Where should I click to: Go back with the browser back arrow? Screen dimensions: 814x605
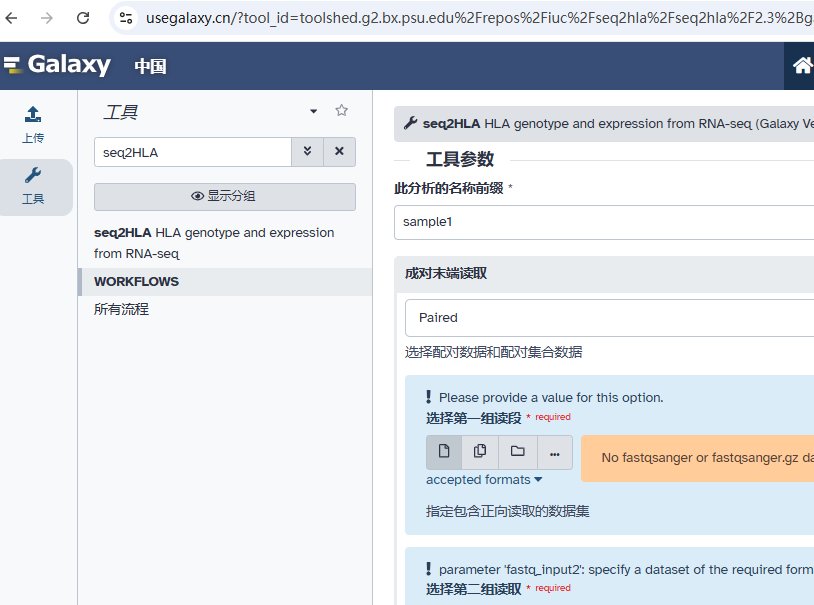coord(11,18)
